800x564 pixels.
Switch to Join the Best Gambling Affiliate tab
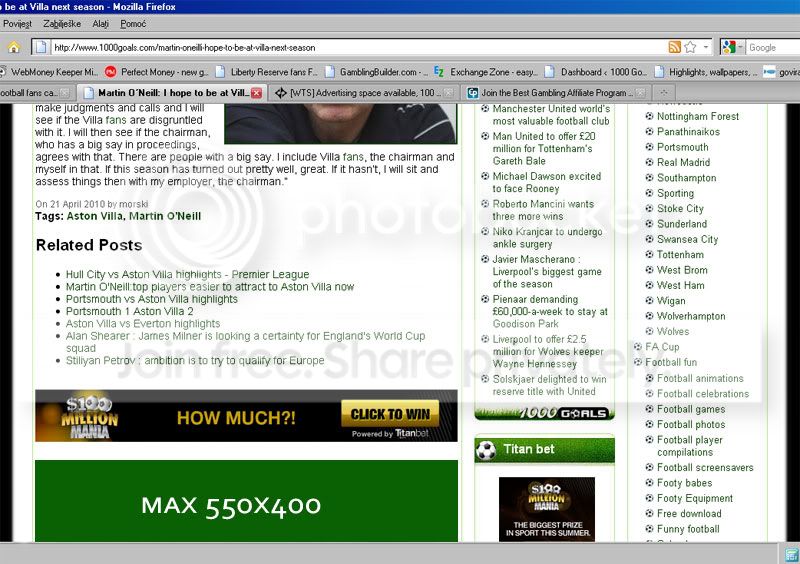coord(551,93)
